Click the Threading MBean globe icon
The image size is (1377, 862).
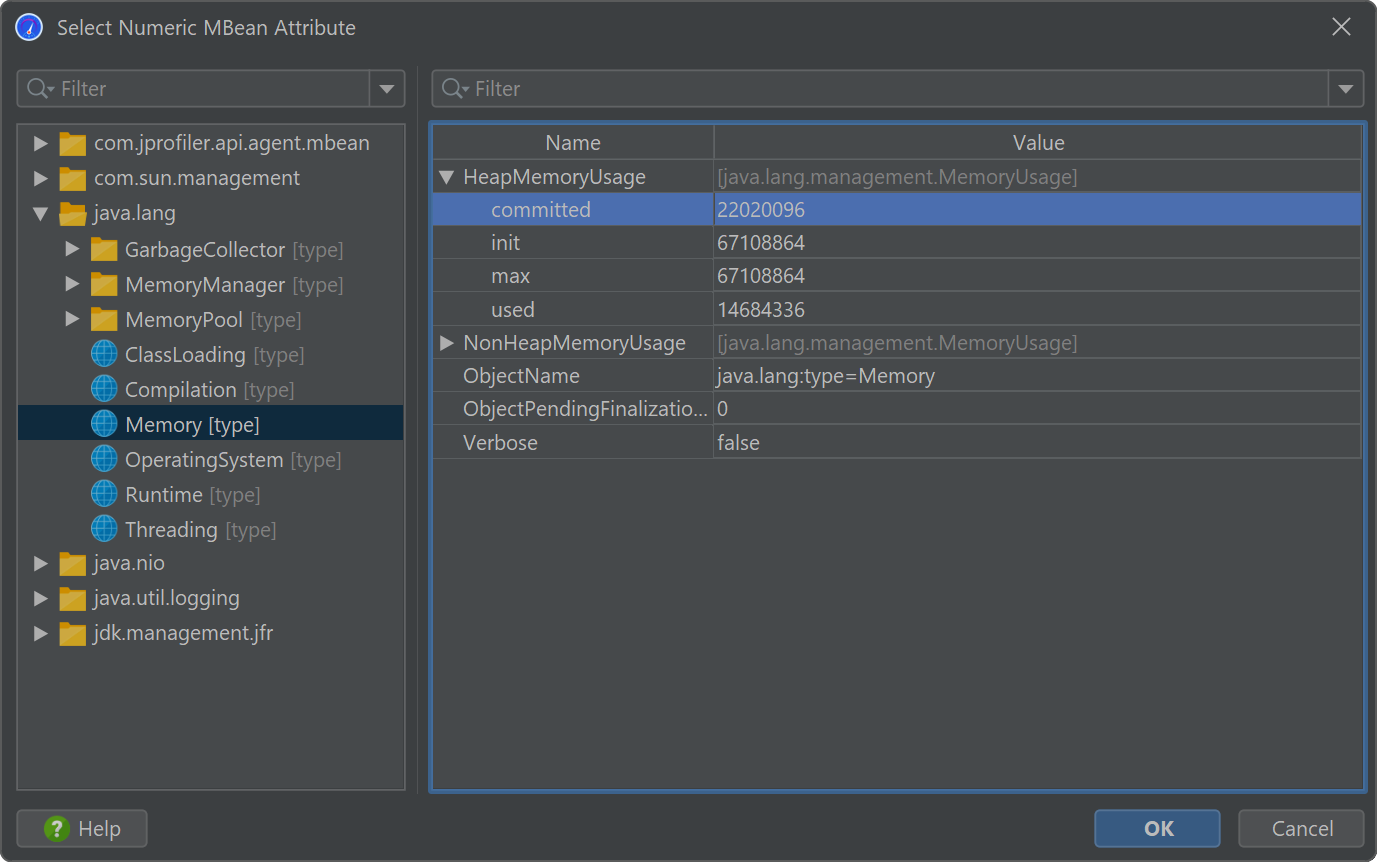click(x=104, y=530)
